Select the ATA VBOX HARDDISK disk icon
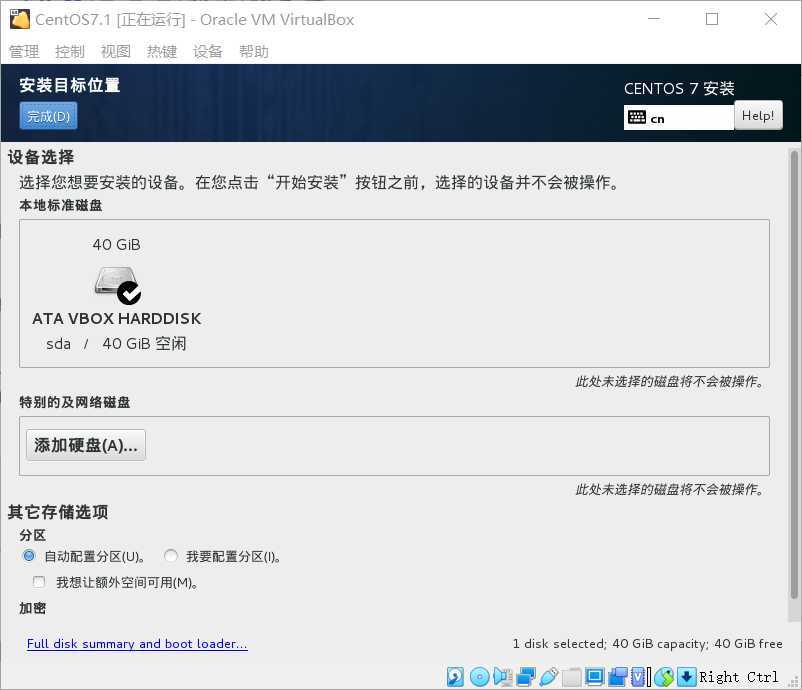 click(118, 285)
